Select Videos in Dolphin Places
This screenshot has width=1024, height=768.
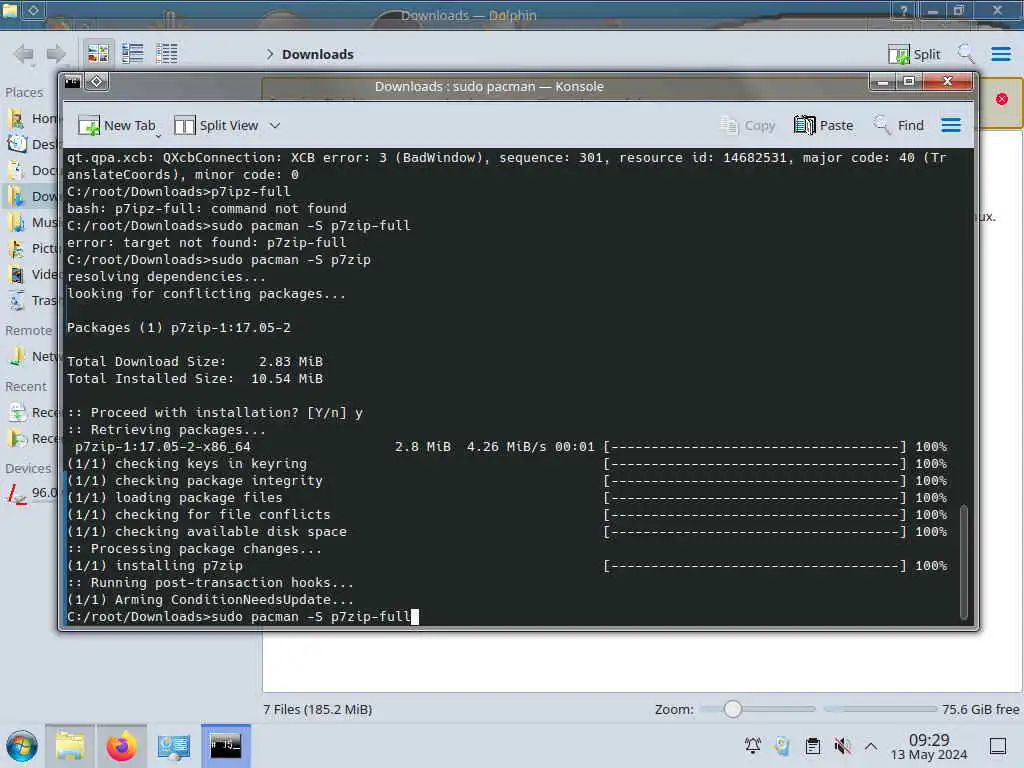33,274
